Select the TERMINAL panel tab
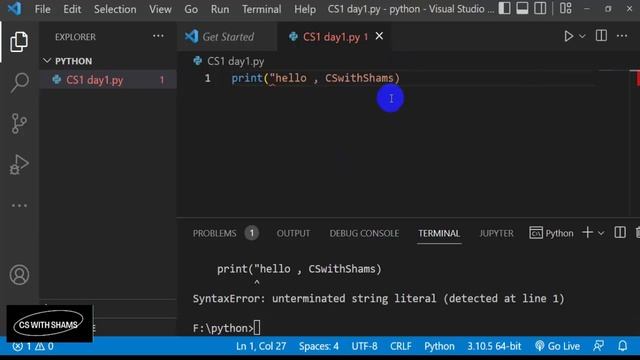 point(439,233)
